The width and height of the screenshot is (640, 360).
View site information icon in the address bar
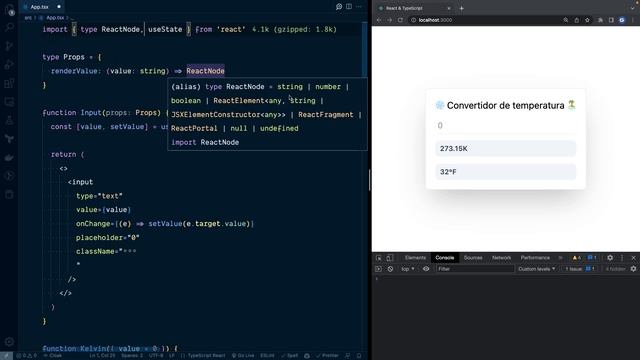[x=413, y=20]
